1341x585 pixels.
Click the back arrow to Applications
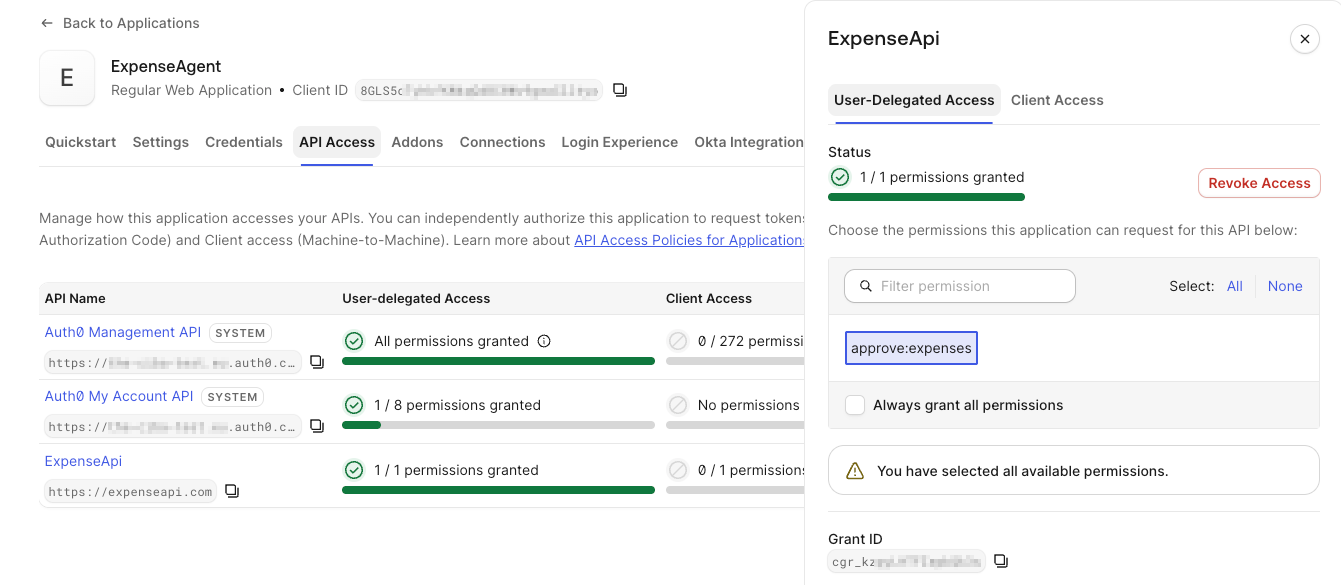point(47,23)
